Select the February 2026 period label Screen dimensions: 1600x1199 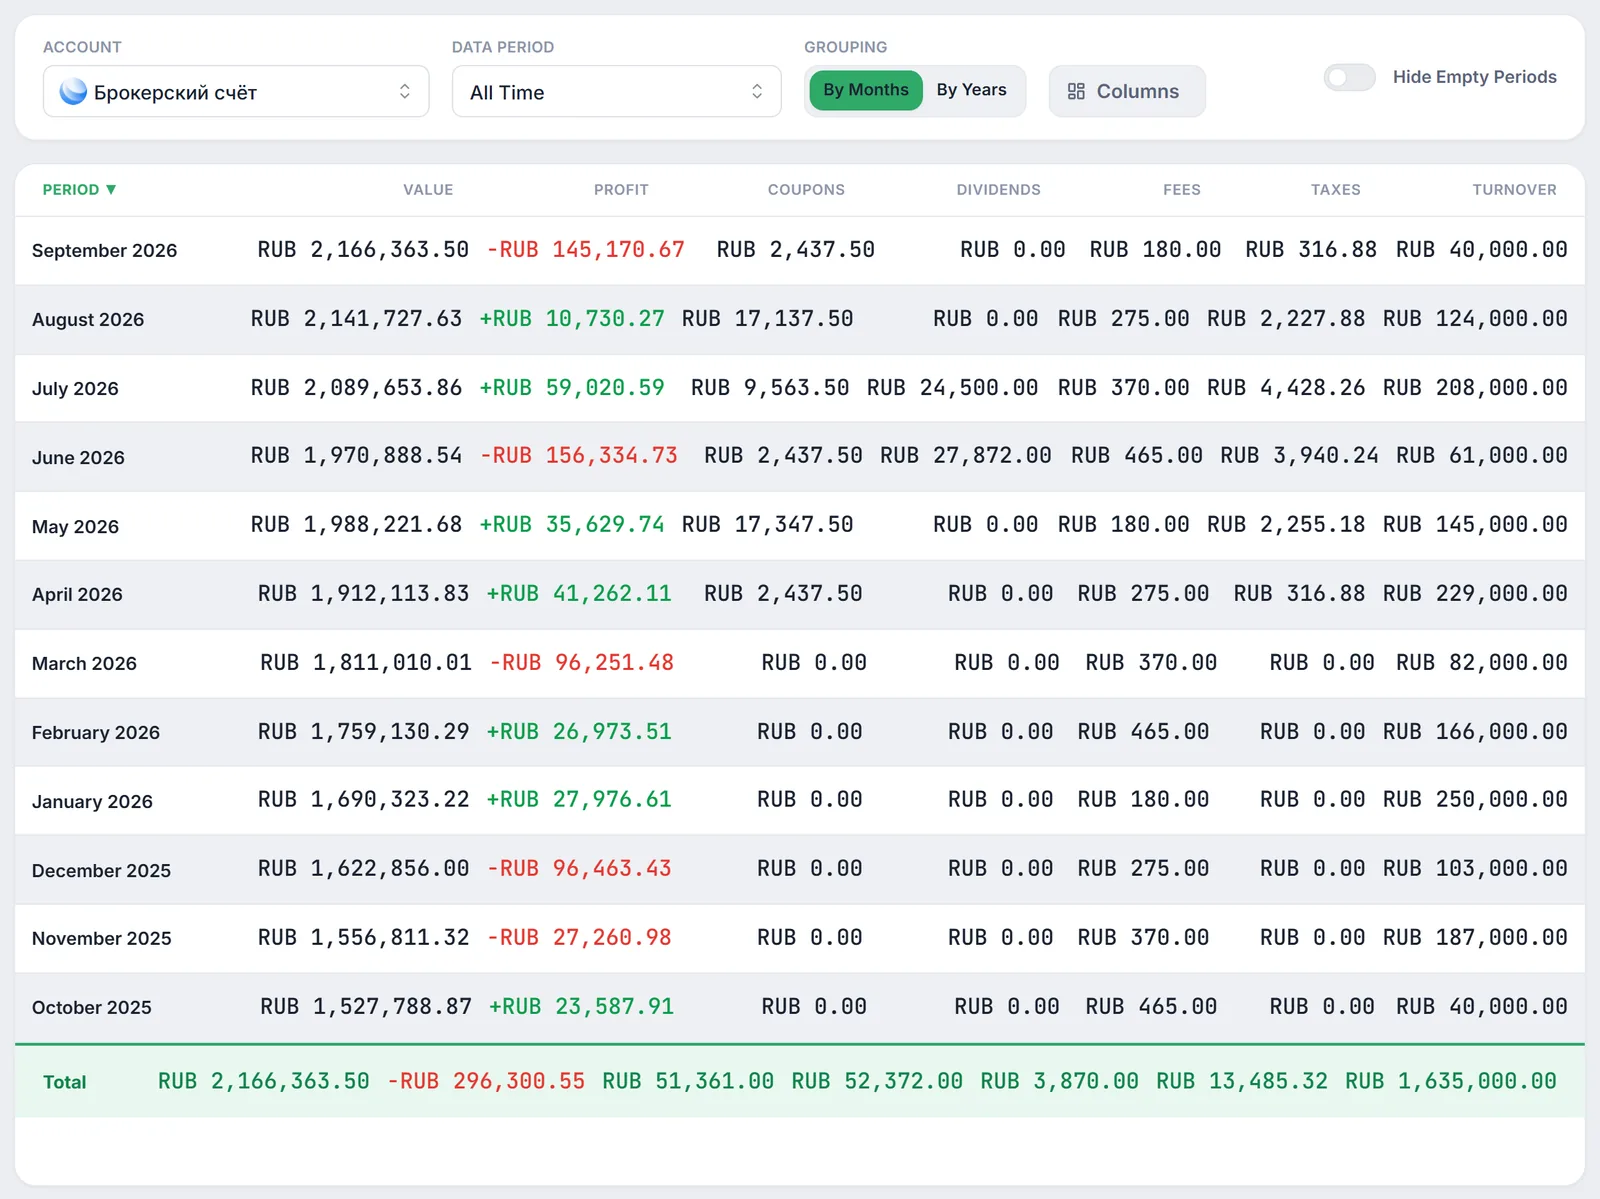pyautogui.click(x=95, y=732)
